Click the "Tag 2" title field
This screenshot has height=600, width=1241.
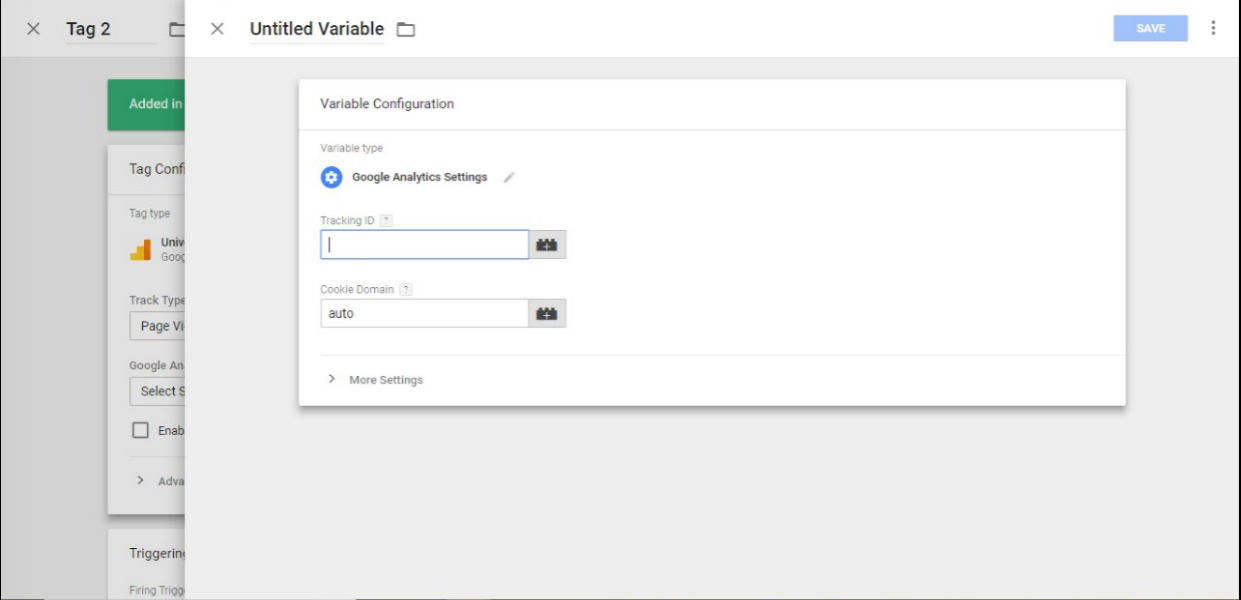pos(110,29)
